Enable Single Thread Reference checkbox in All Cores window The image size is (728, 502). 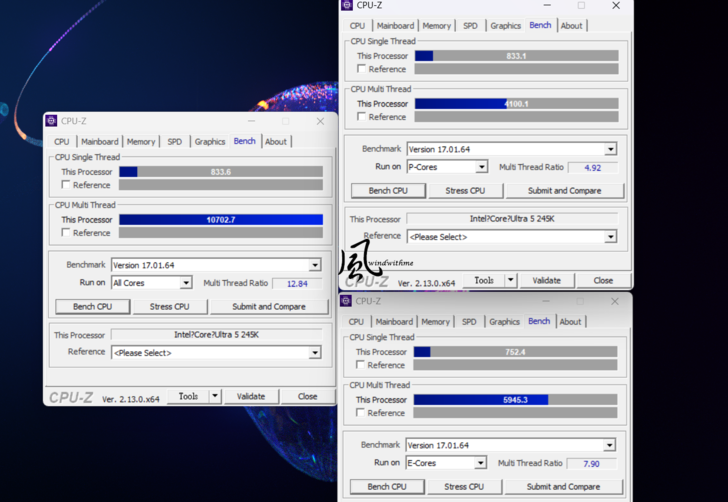(66, 185)
